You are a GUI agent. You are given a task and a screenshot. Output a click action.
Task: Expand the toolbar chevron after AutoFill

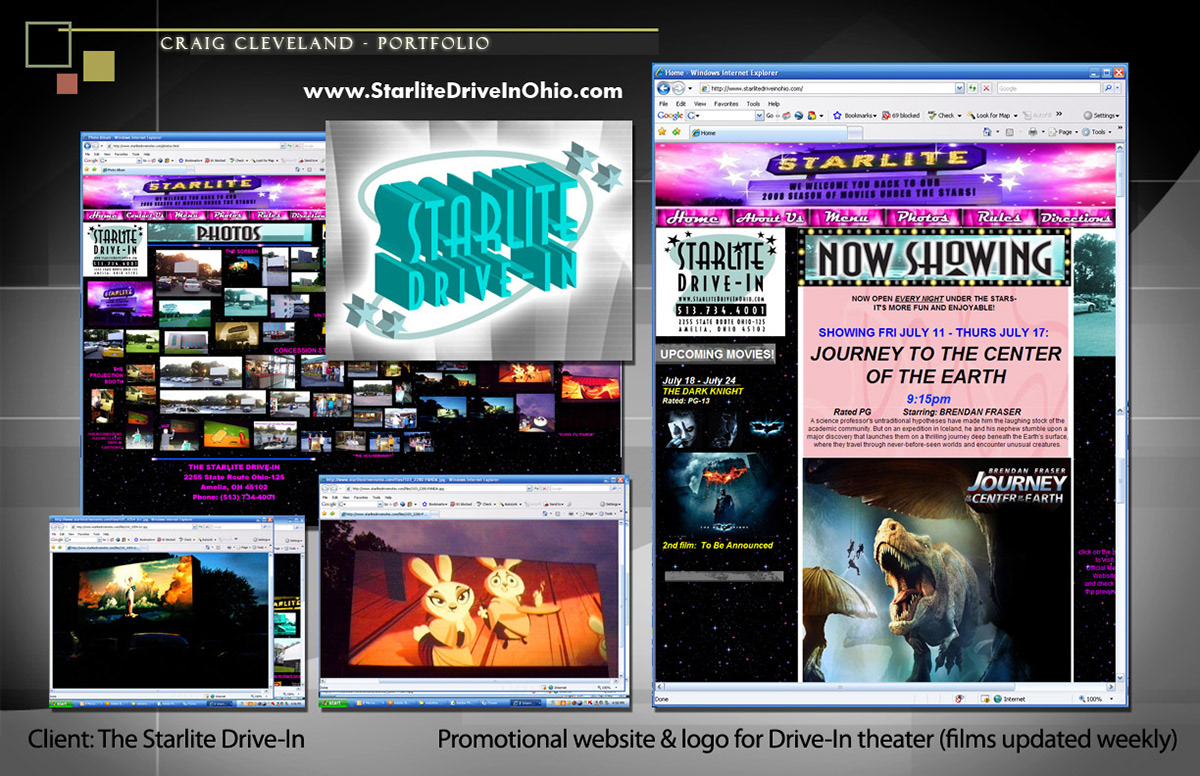(x=1059, y=113)
